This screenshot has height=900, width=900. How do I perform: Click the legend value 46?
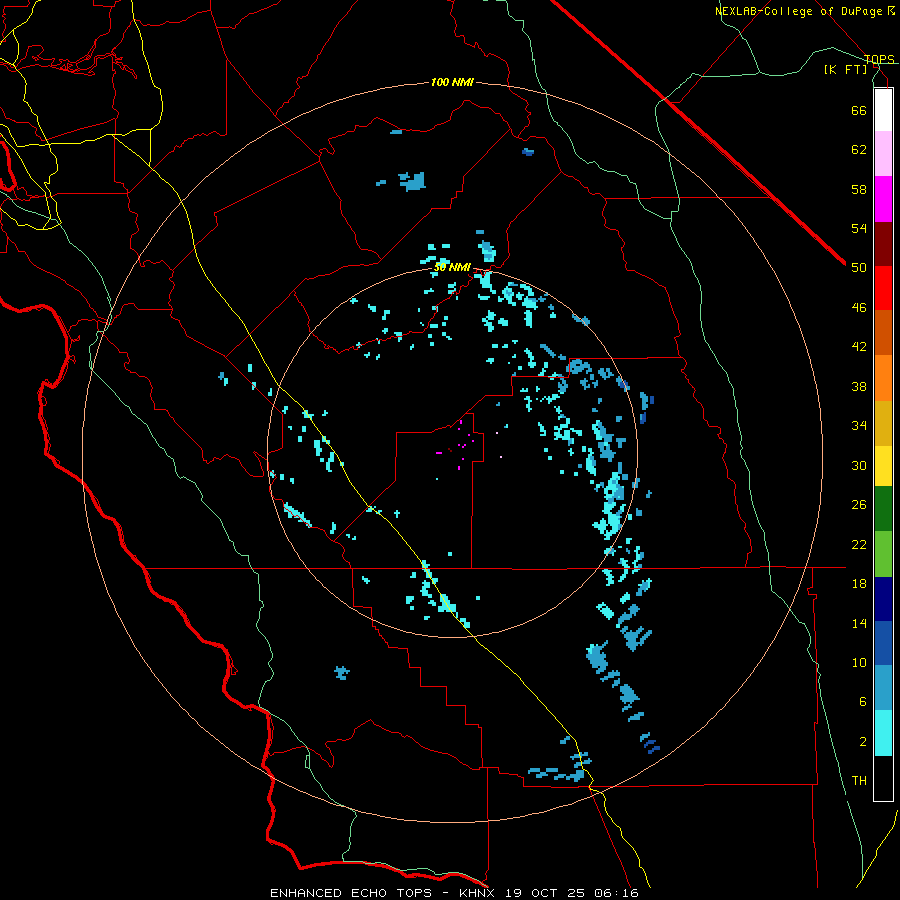pos(859,308)
